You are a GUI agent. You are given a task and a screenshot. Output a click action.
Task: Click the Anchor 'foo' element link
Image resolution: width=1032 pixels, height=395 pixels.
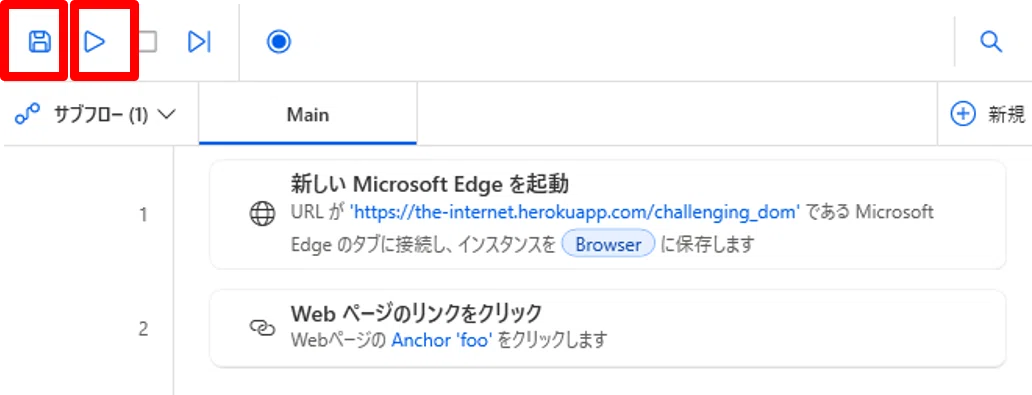coord(442,340)
